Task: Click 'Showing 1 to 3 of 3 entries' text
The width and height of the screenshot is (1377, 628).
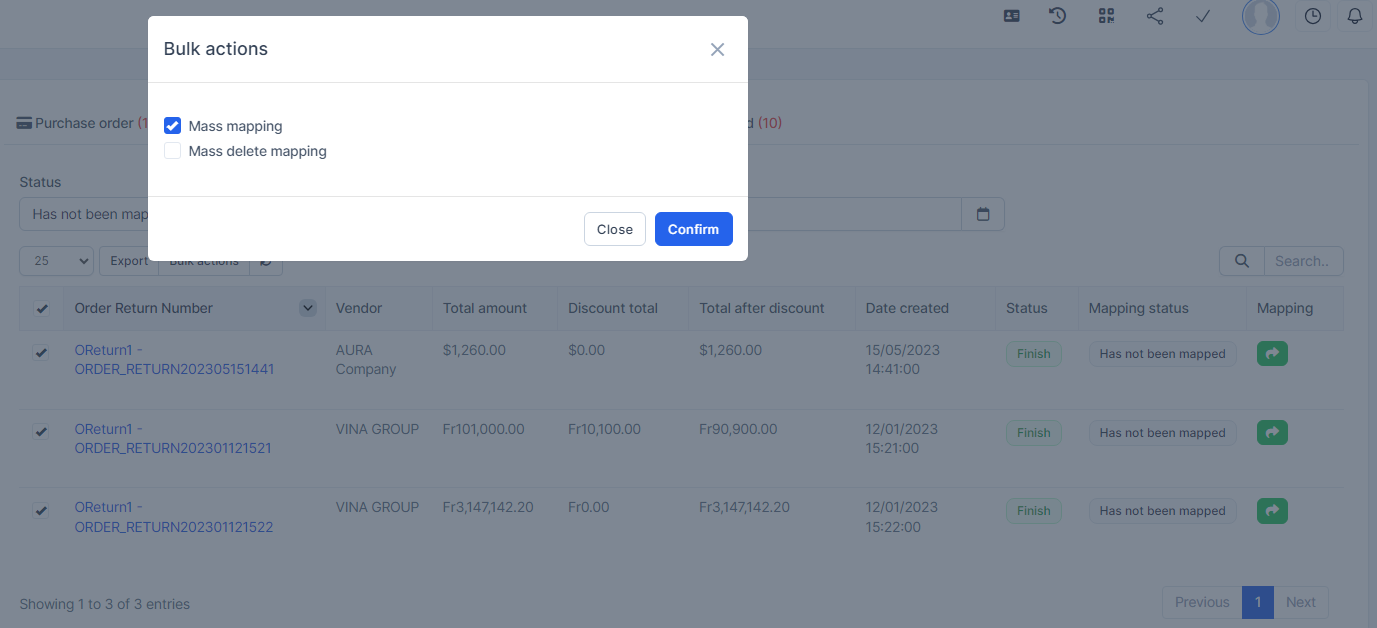Action: (104, 604)
